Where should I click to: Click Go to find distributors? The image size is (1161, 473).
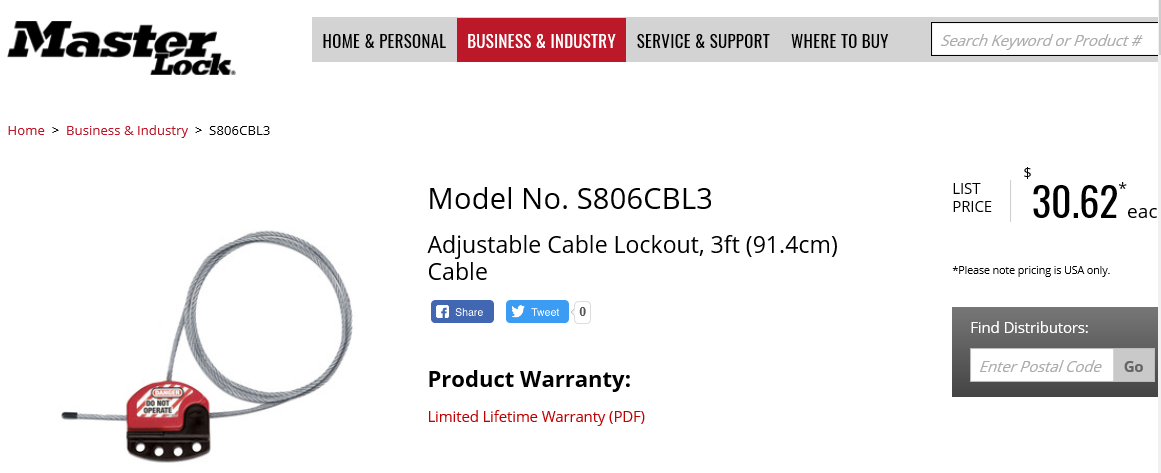(x=1134, y=366)
